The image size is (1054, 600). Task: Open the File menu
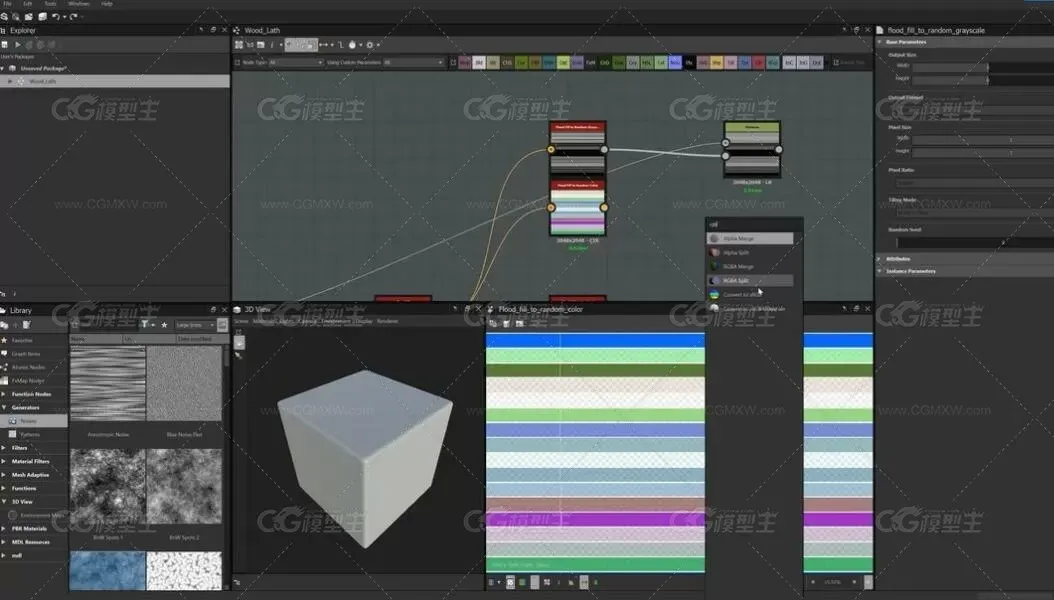7,3
